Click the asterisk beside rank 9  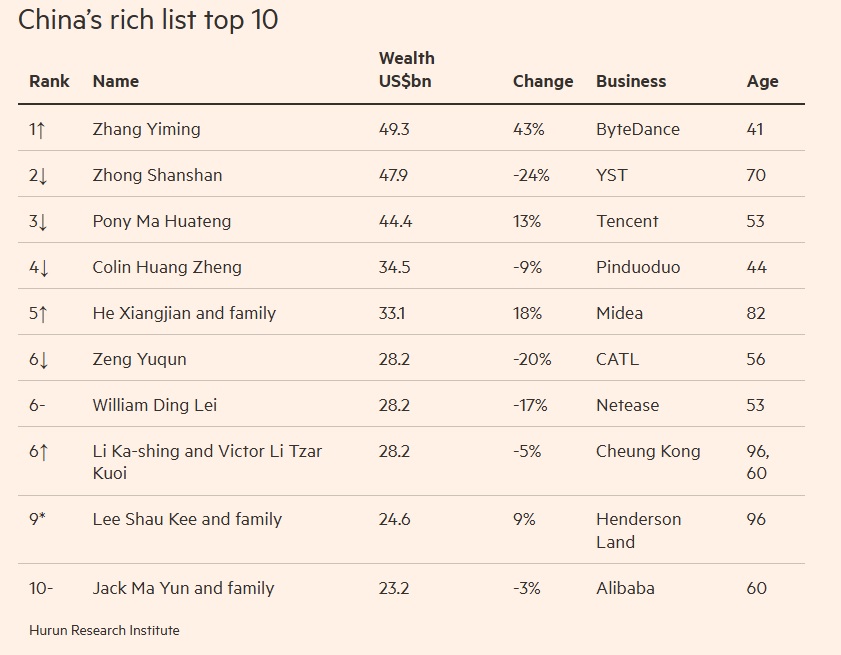point(43,518)
